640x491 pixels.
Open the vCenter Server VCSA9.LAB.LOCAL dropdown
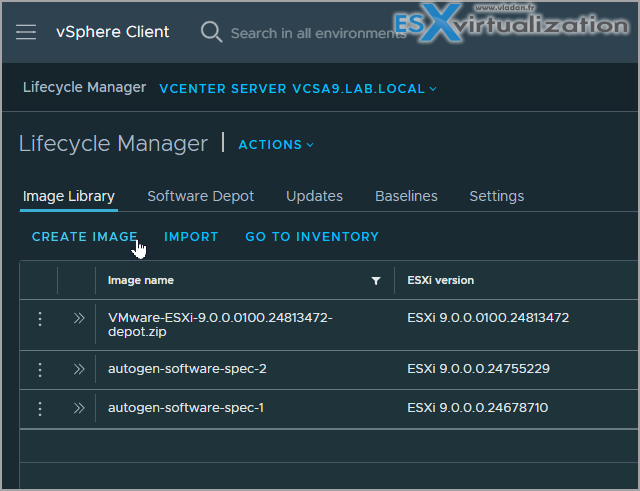pos(298,89)
